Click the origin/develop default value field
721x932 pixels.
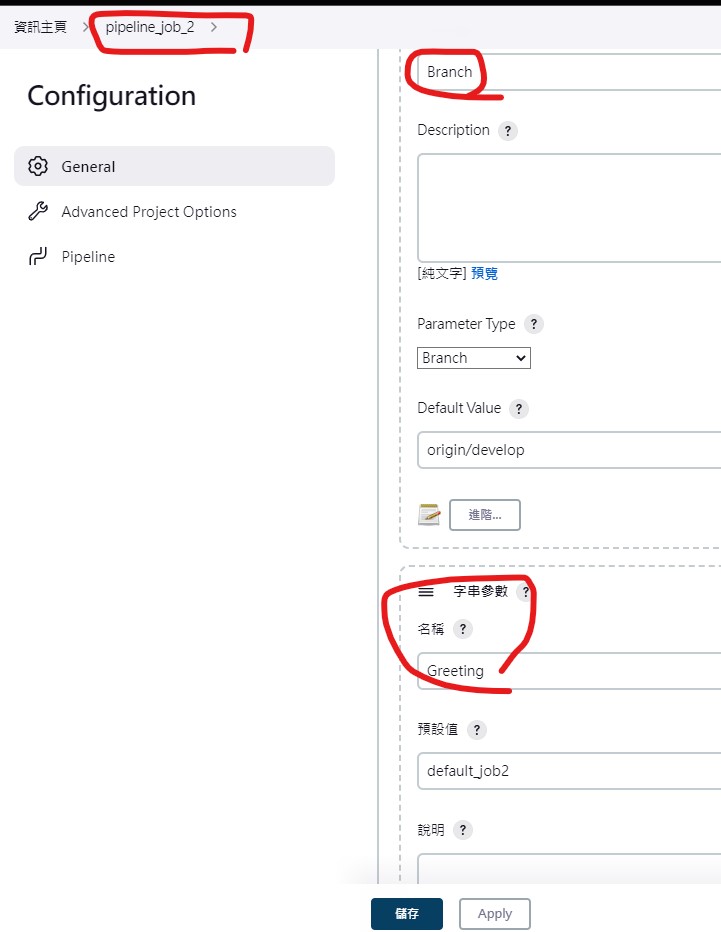pyautogui.click(x=569, y=450)
